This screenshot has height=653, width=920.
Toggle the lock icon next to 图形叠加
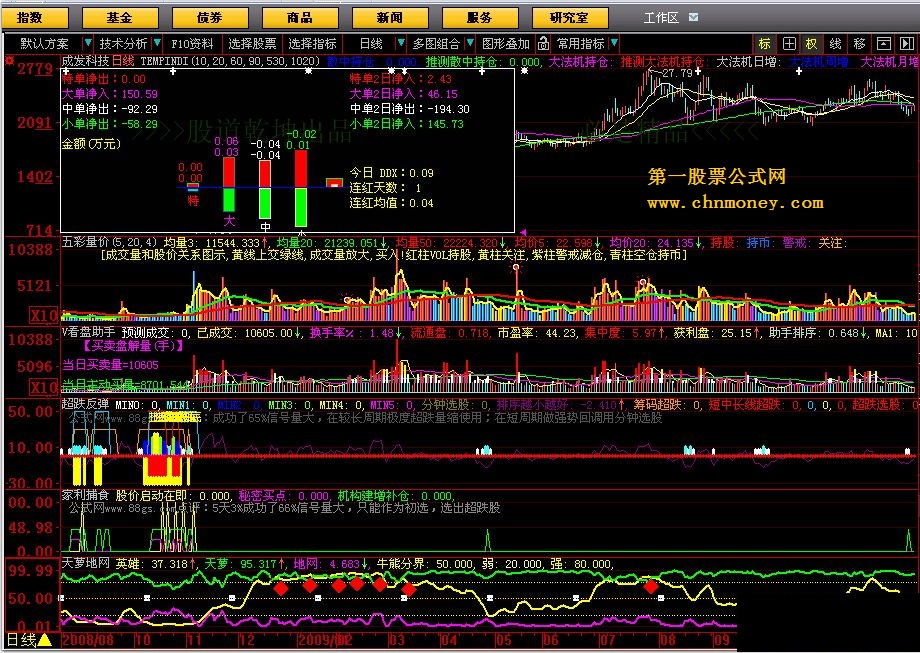[x=543, y=43]
